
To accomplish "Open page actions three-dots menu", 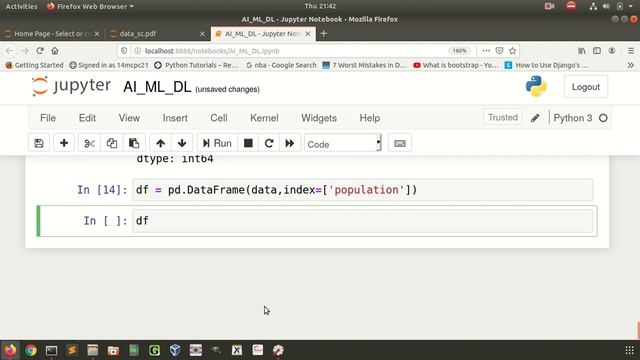I will click(x=486, y=51).
